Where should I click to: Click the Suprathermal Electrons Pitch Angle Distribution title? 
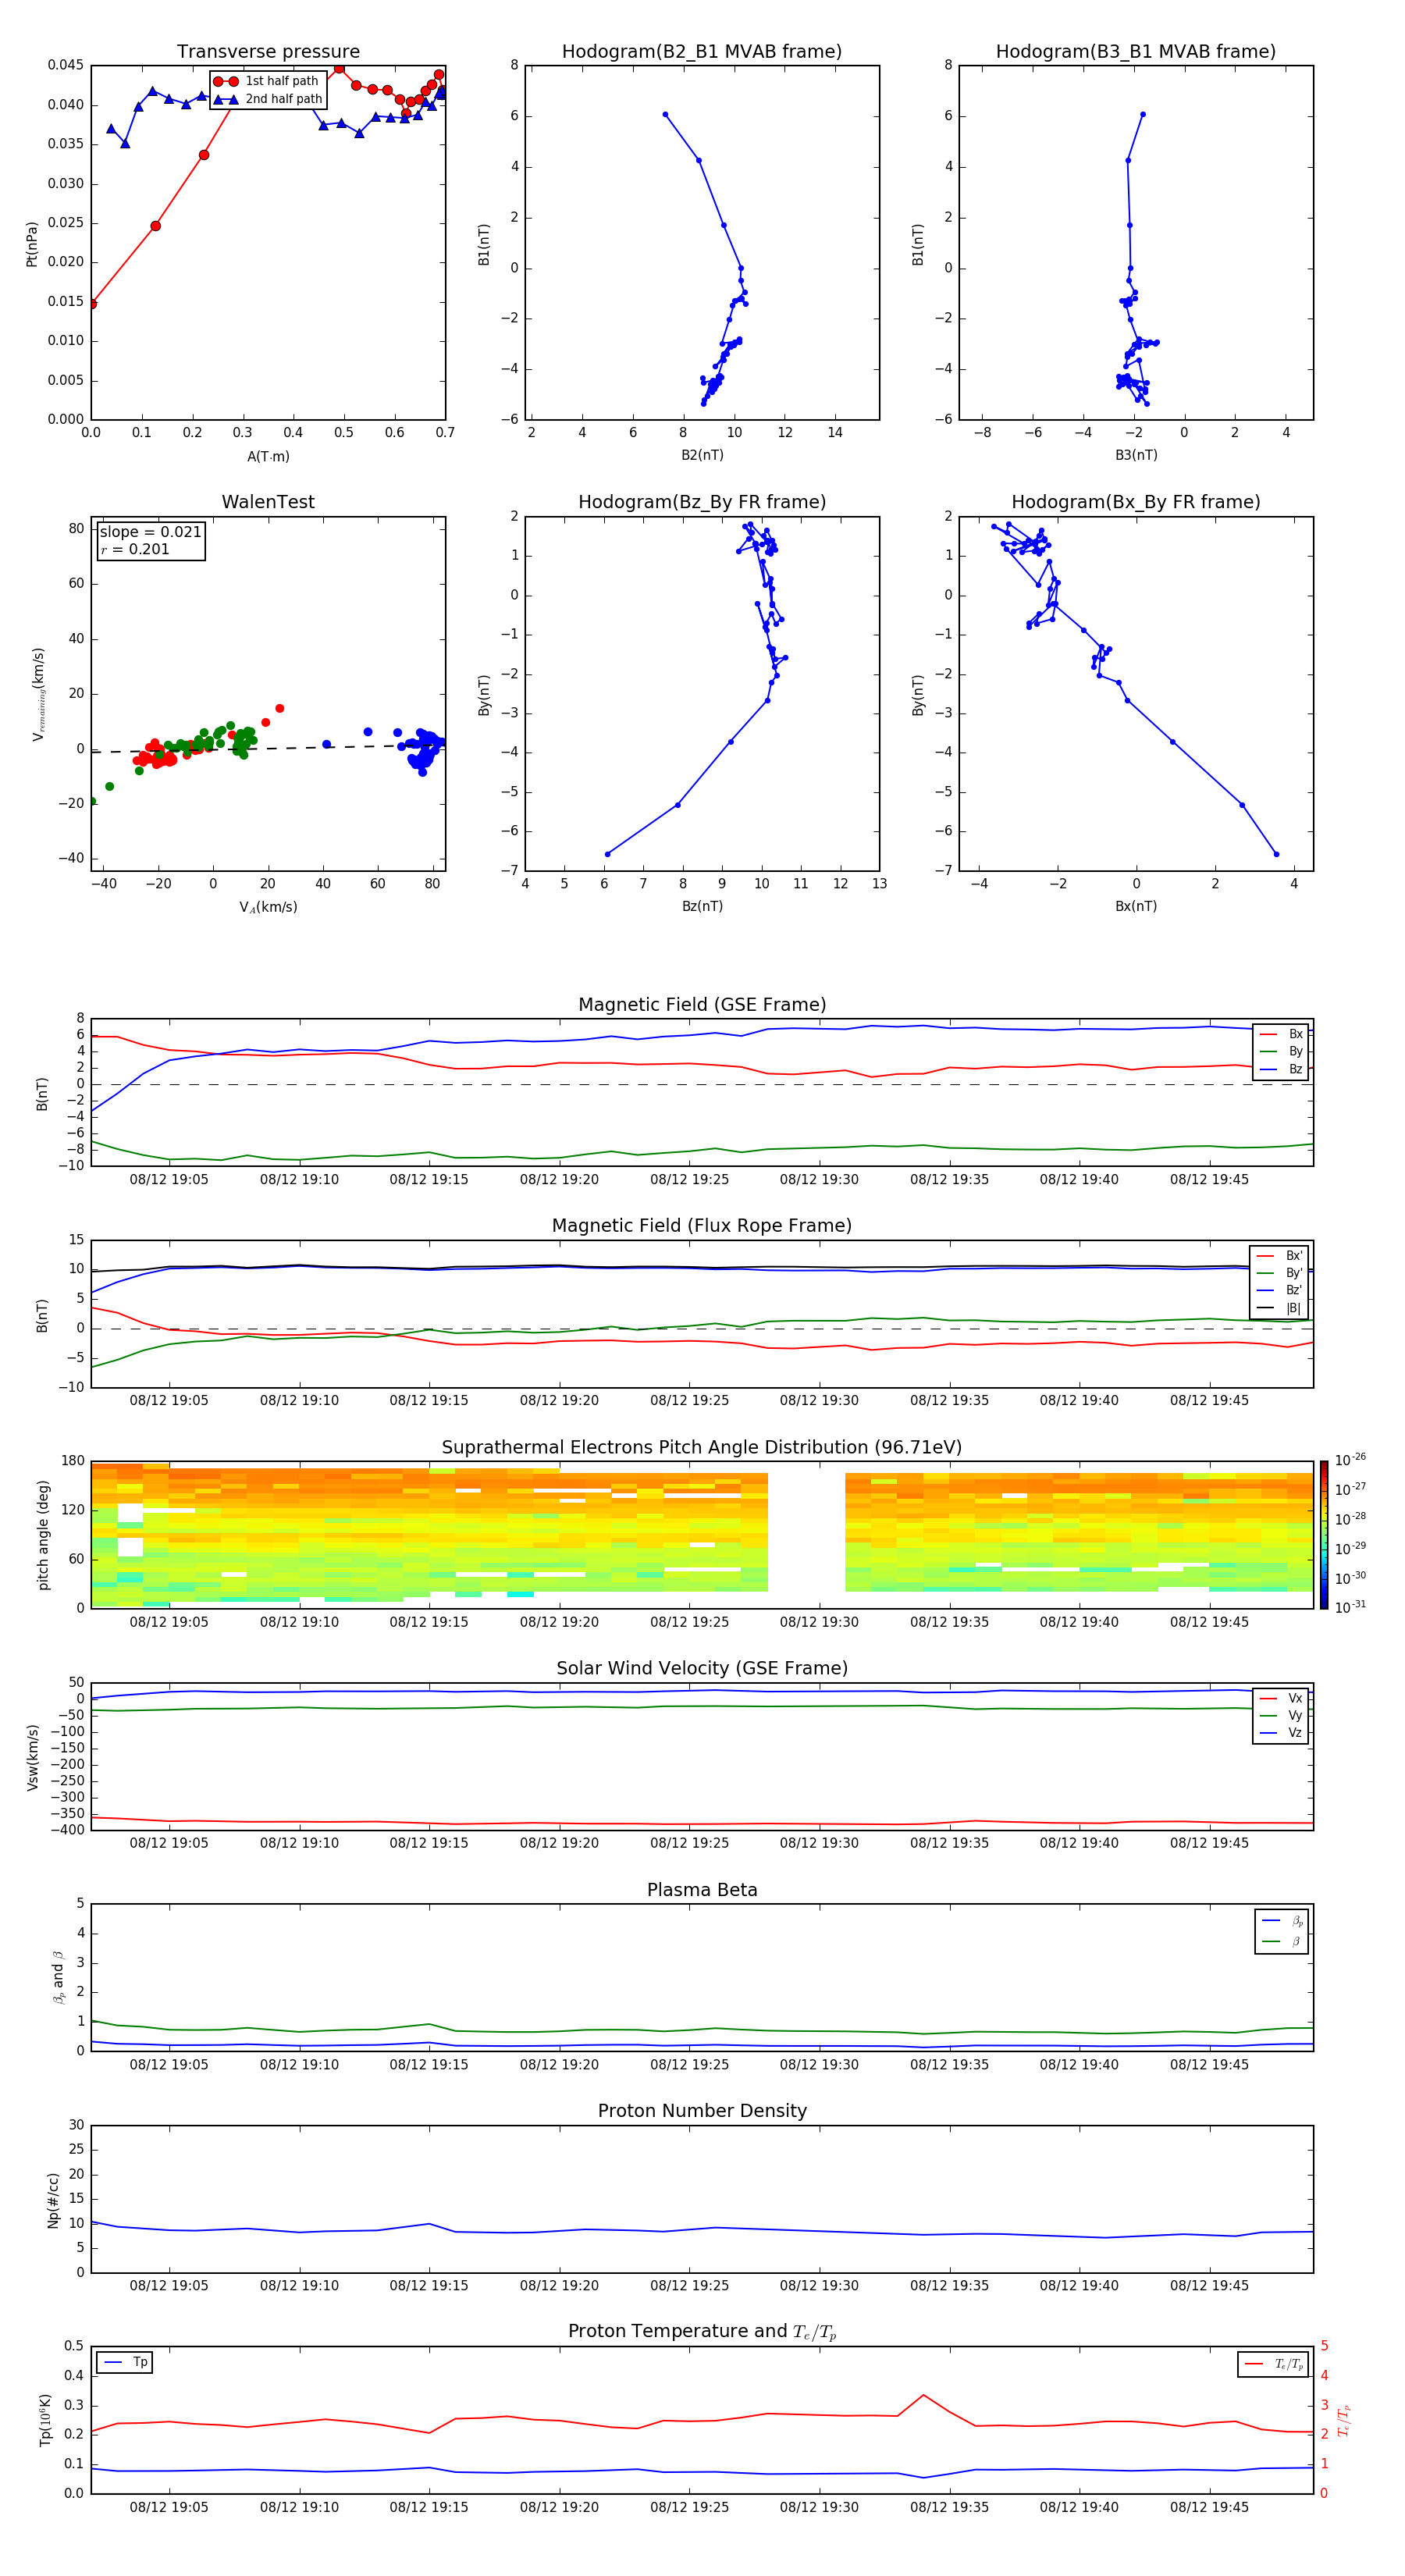(x=702, y=1448)
